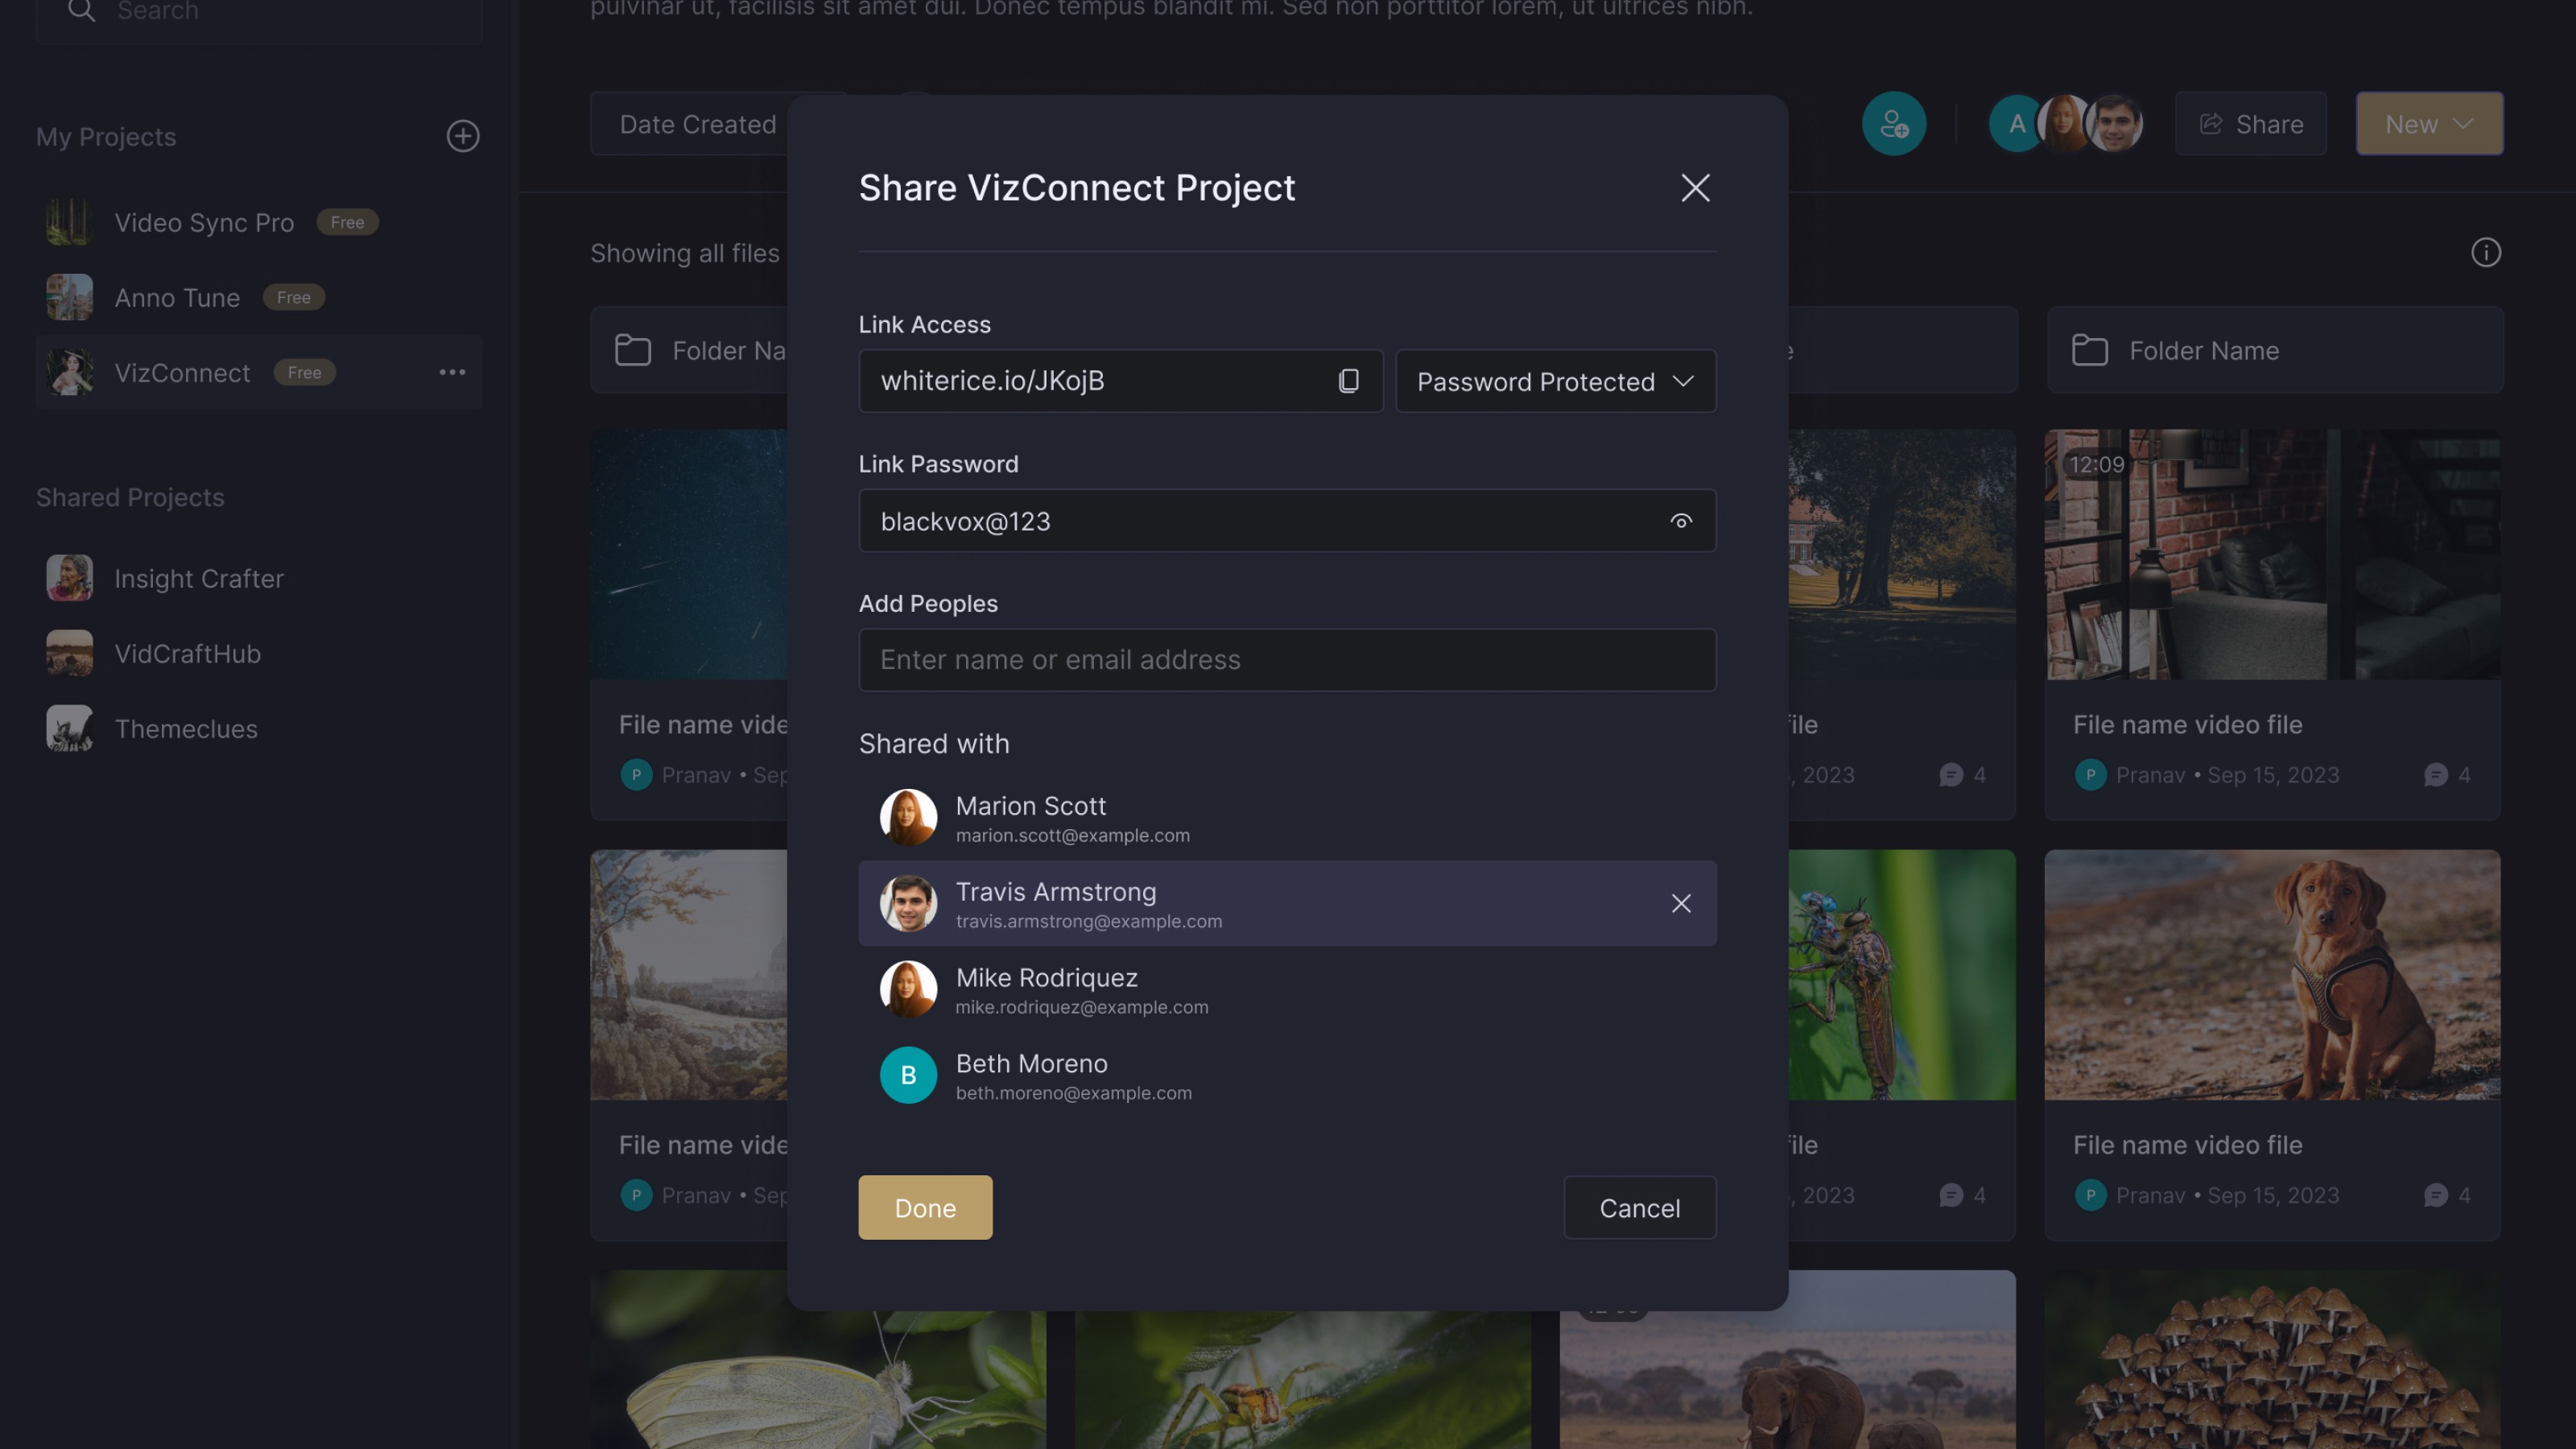Close the Share VizConnect Project dialog
This screenshot has width=2576, height=1449.
[1695, 188]
